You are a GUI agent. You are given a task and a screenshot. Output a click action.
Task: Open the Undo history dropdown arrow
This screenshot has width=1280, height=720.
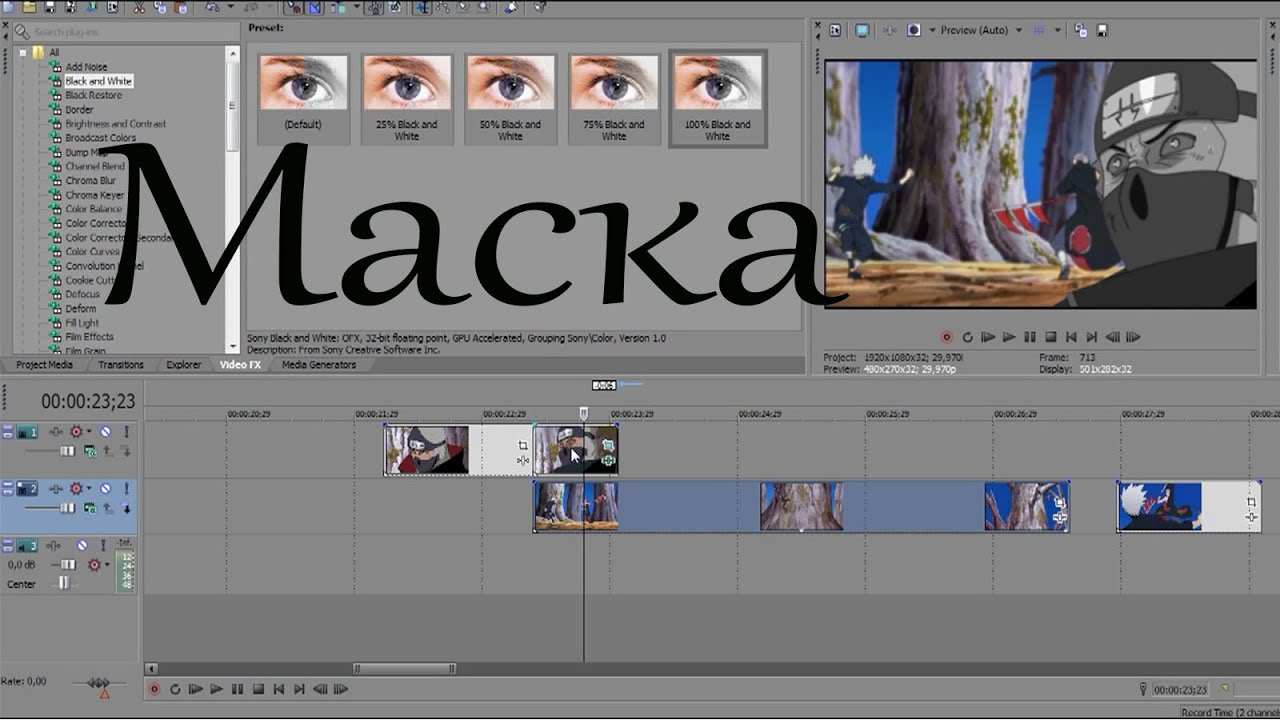coord(231,8)
